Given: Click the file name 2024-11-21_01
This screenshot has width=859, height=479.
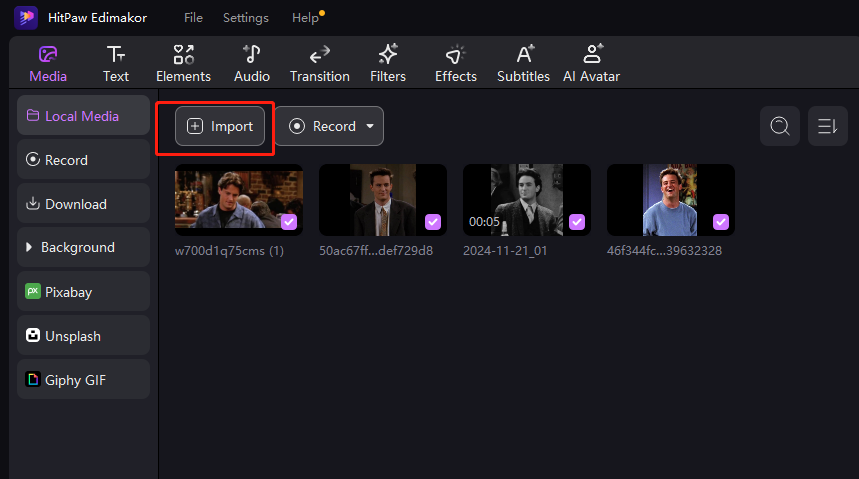Looking at the screenshot, I should click(505, 251).
